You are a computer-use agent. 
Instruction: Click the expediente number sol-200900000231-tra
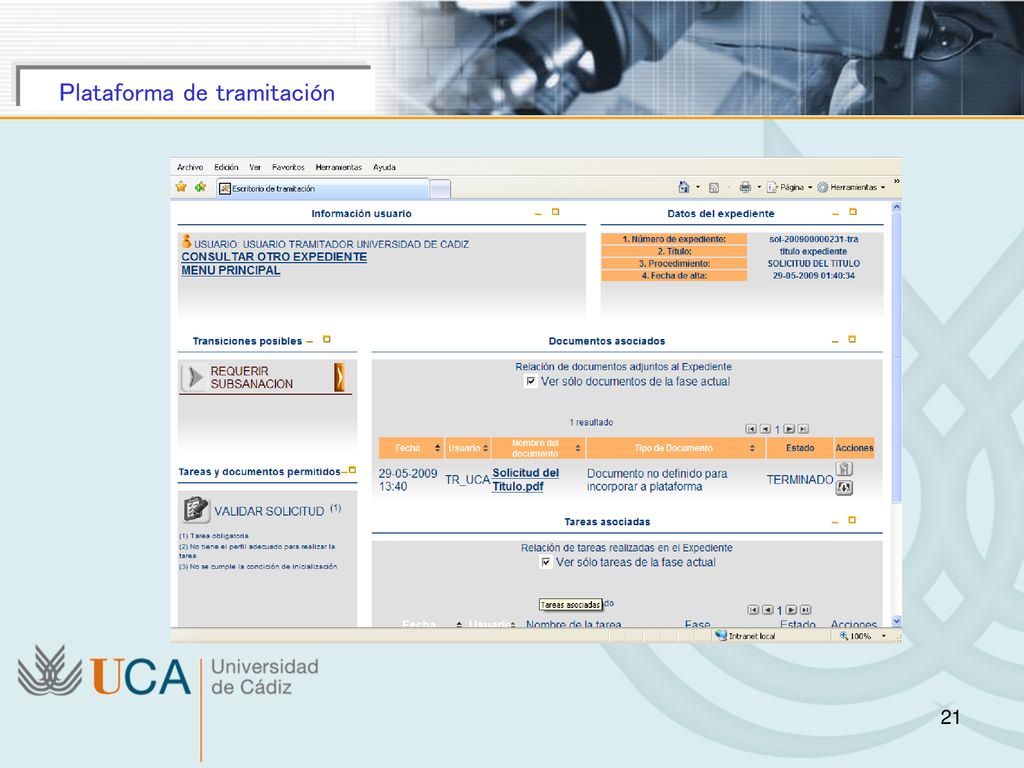[814, 239]
